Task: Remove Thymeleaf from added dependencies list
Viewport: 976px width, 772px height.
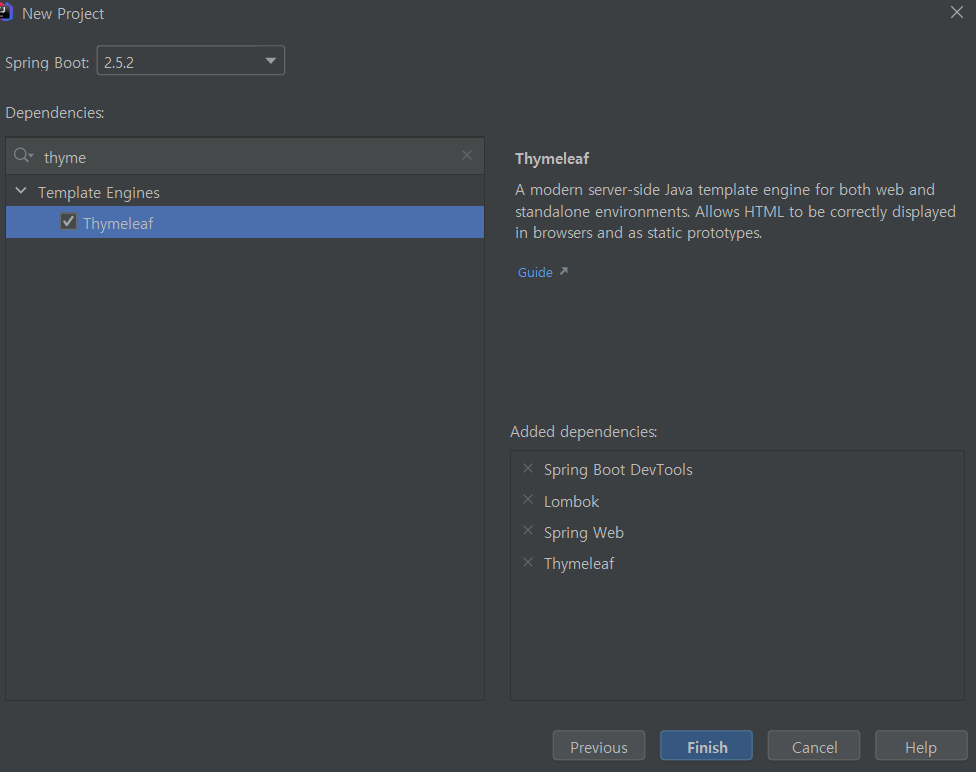Action: point(528,562)
